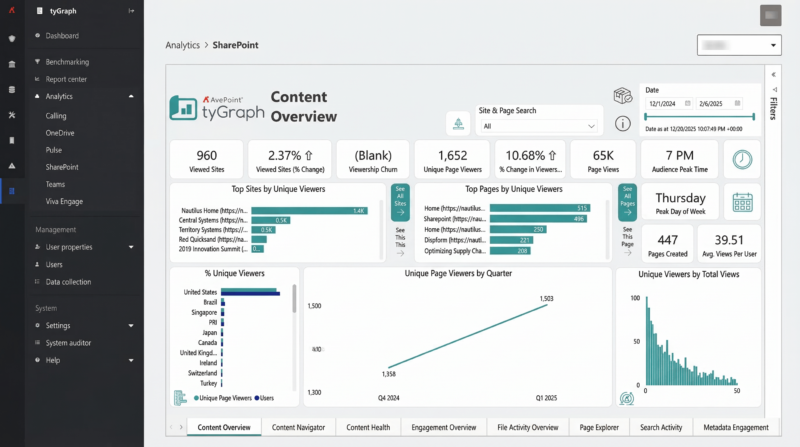Viewport: 800px width, 447px height.
Task: Expand the Settings menu in sidebar
Action: pyautogui.click(x=131, y=325)
